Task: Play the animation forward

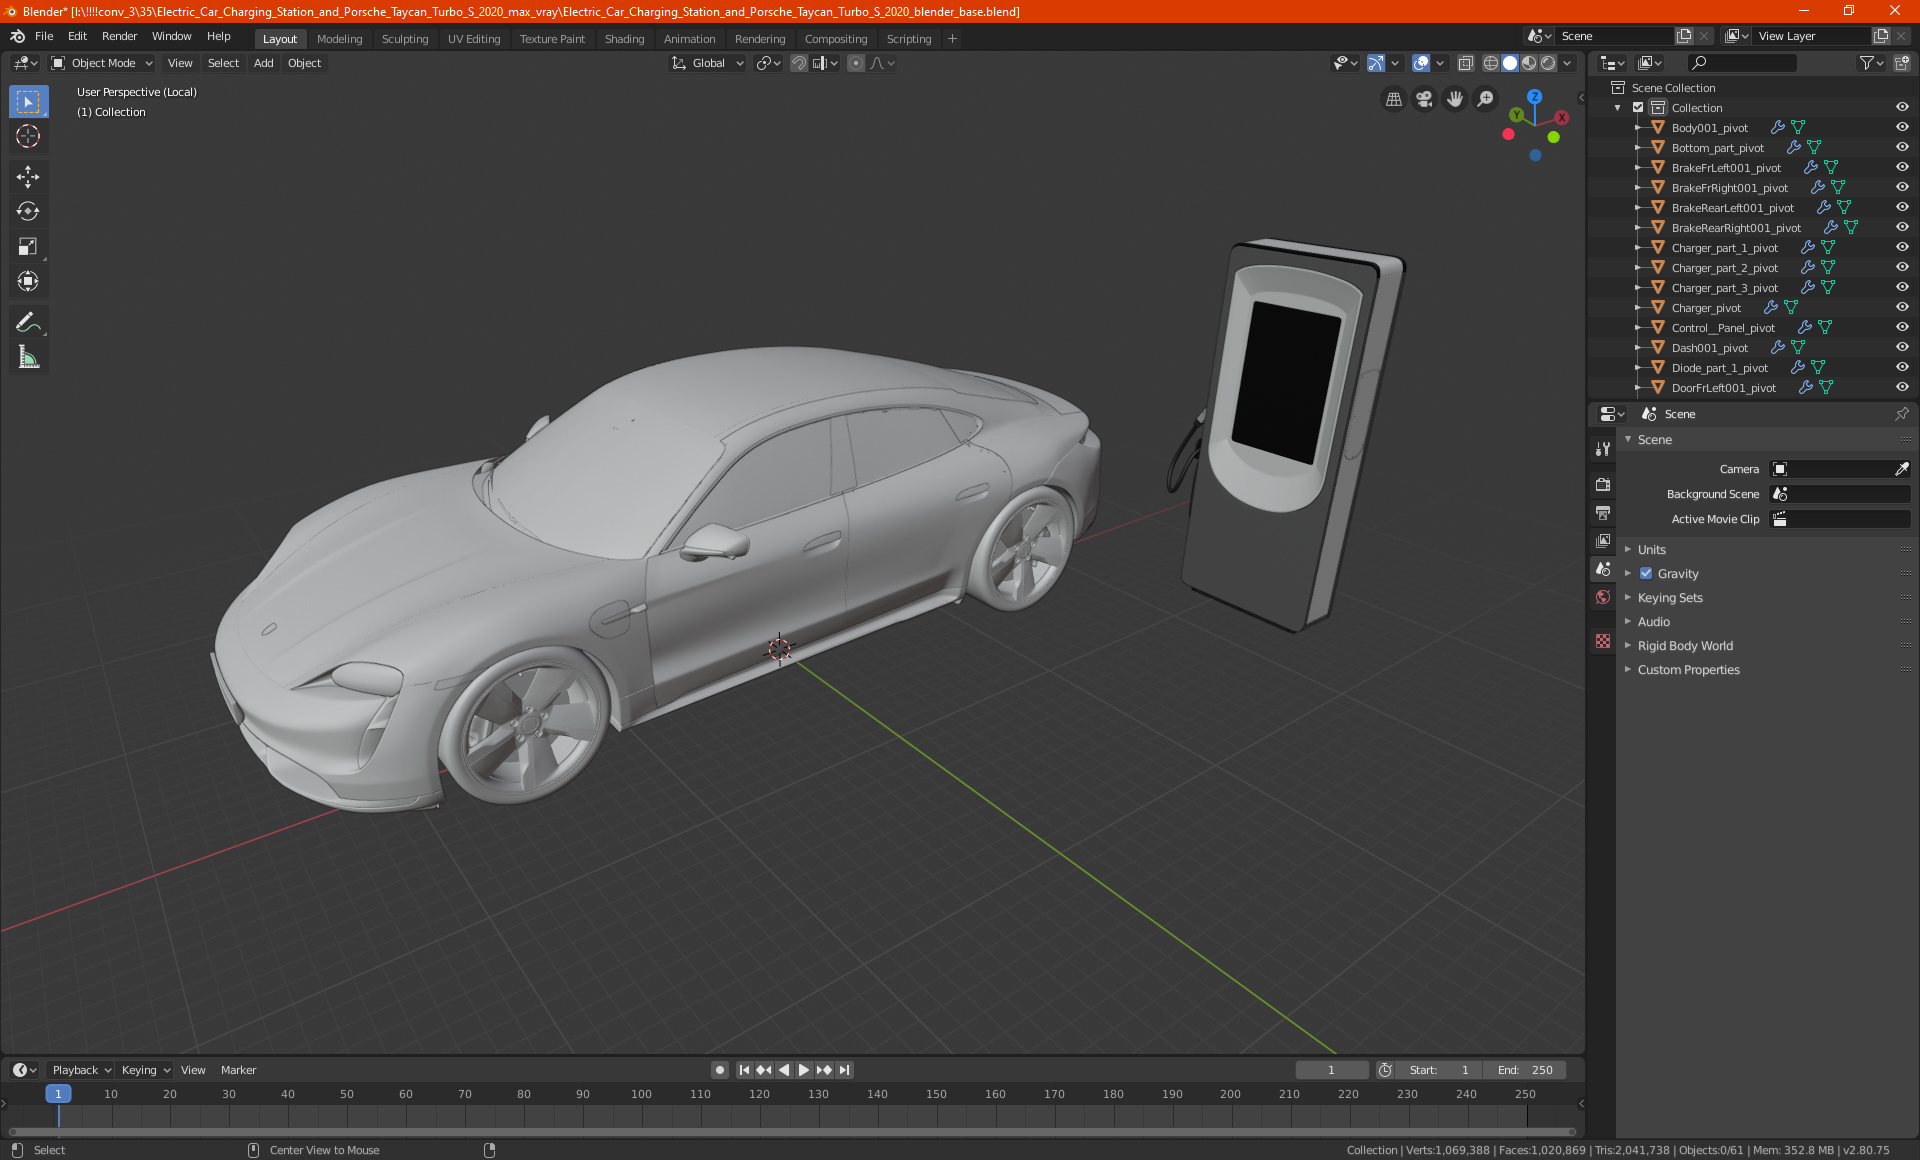Action: click(804, 1070)
